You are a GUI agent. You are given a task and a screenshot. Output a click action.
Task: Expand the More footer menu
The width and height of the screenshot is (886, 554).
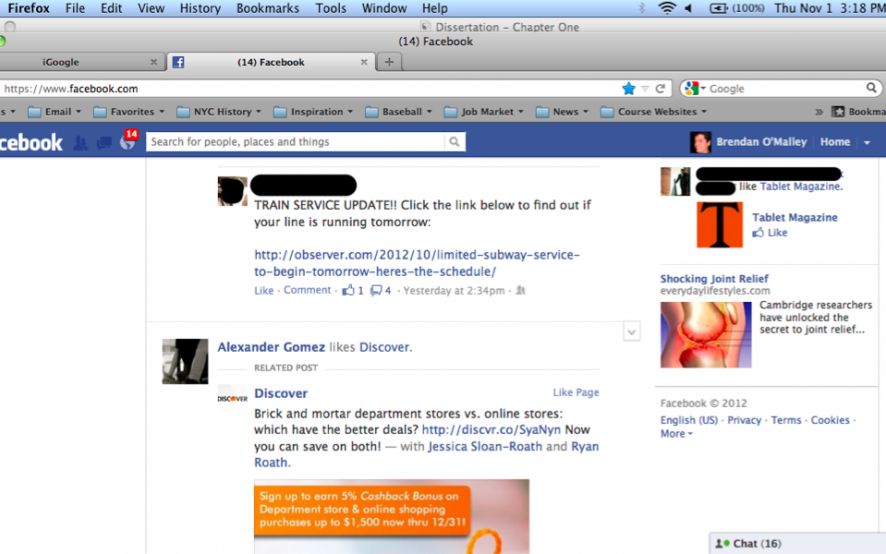(x=676, y=434)
